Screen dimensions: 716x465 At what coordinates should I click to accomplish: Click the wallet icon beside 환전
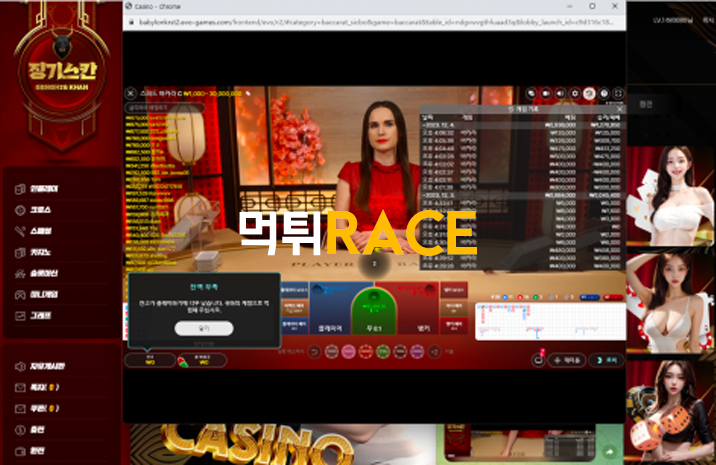[20, 451]
